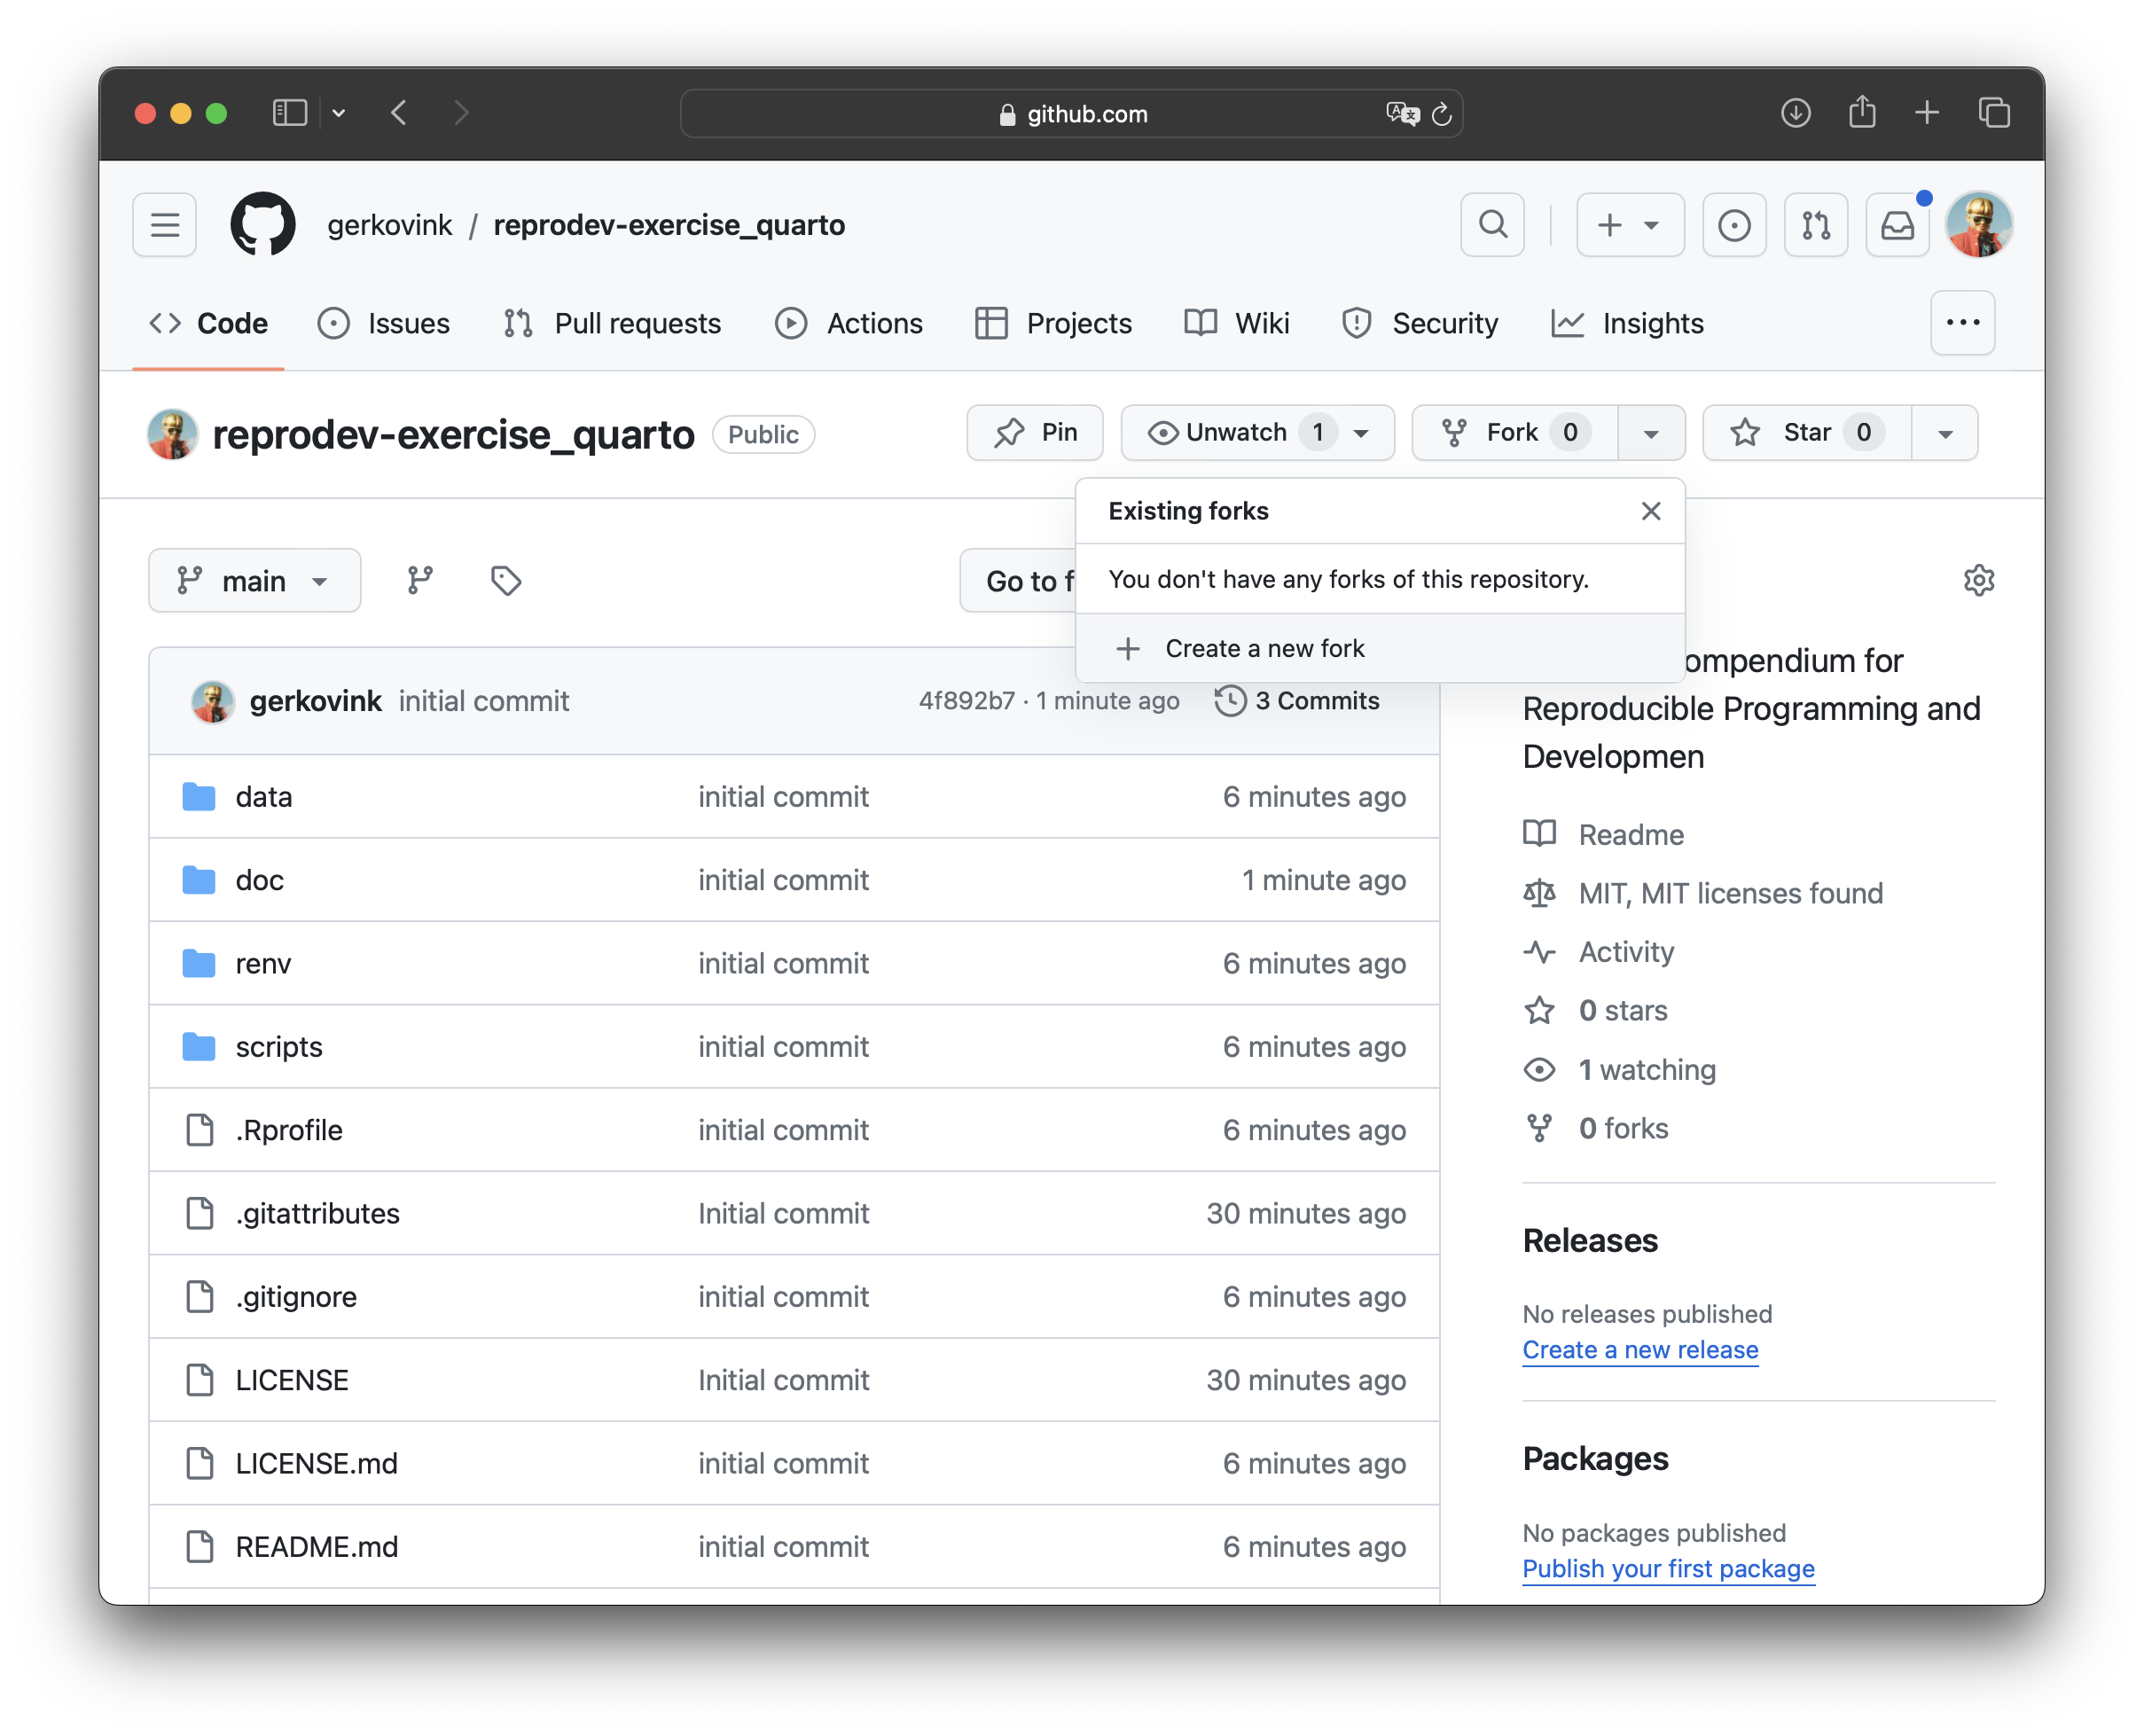Screen dimensions: 2144x1736
Task: Click the Safari translate icon
Action: point(1402,114)
